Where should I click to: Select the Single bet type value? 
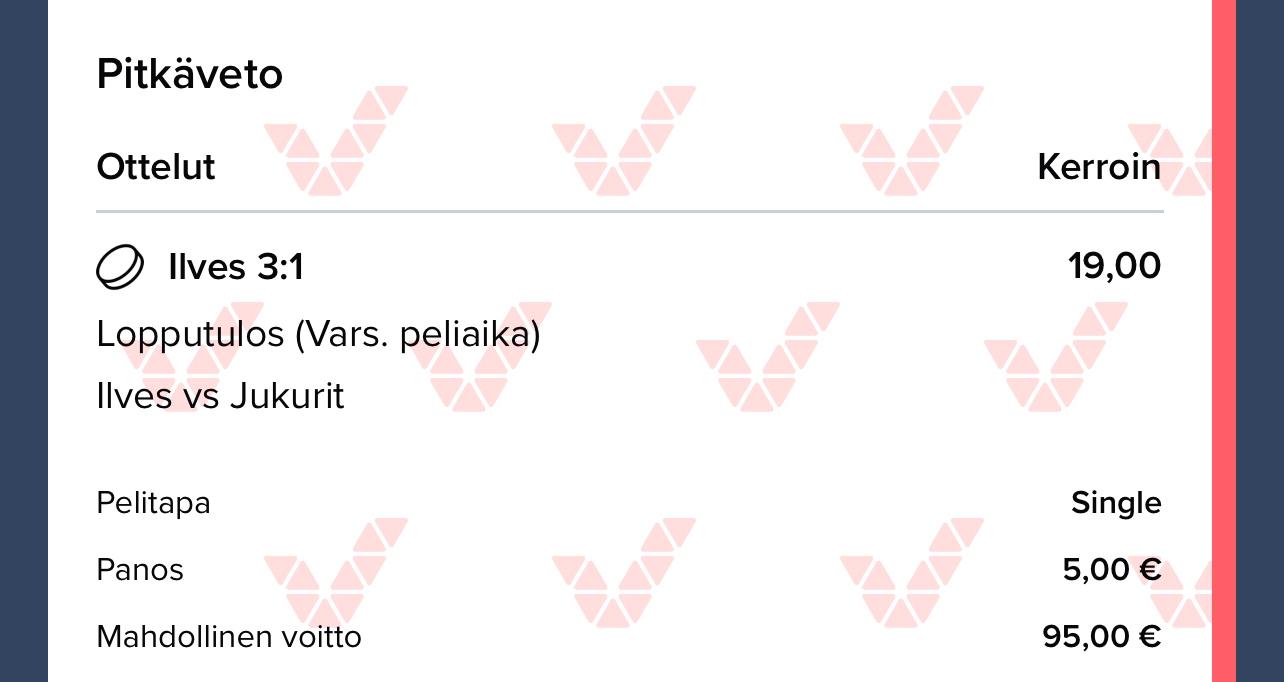point(1116,502)
